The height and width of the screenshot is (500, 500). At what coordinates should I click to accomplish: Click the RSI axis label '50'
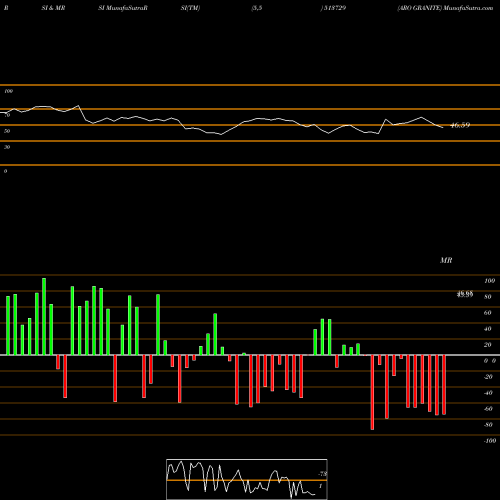[7, 131]
